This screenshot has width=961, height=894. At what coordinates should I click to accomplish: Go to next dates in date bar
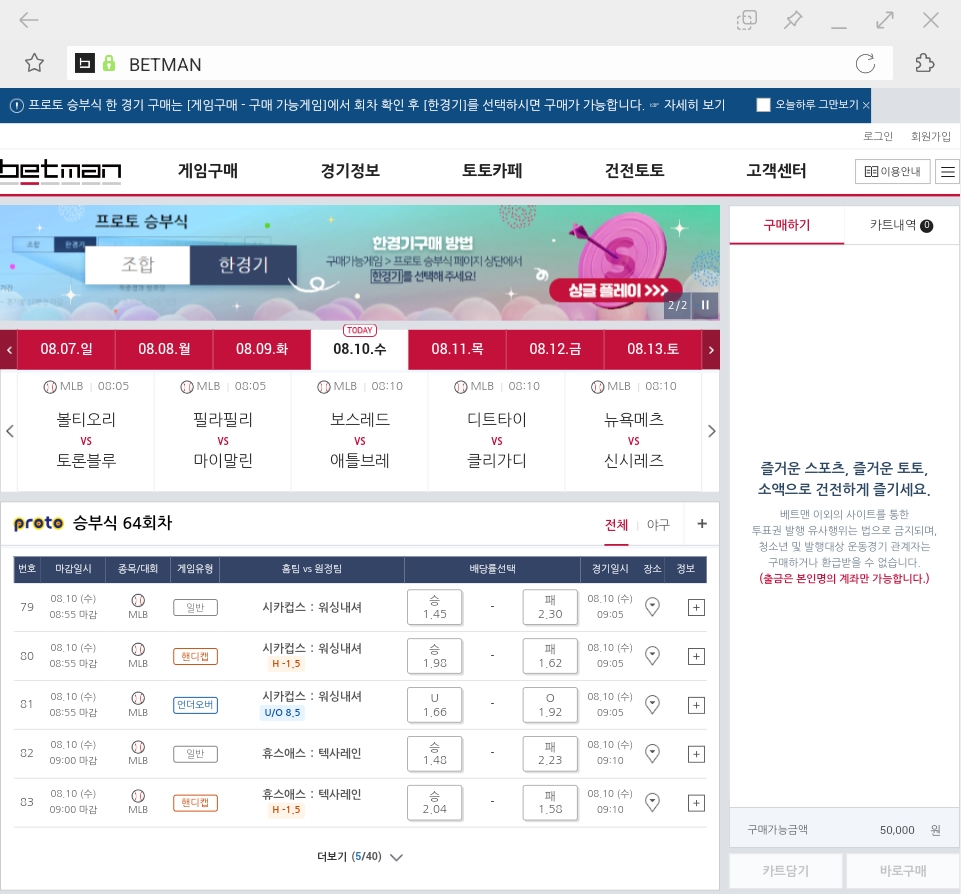[x=711, y=350]
